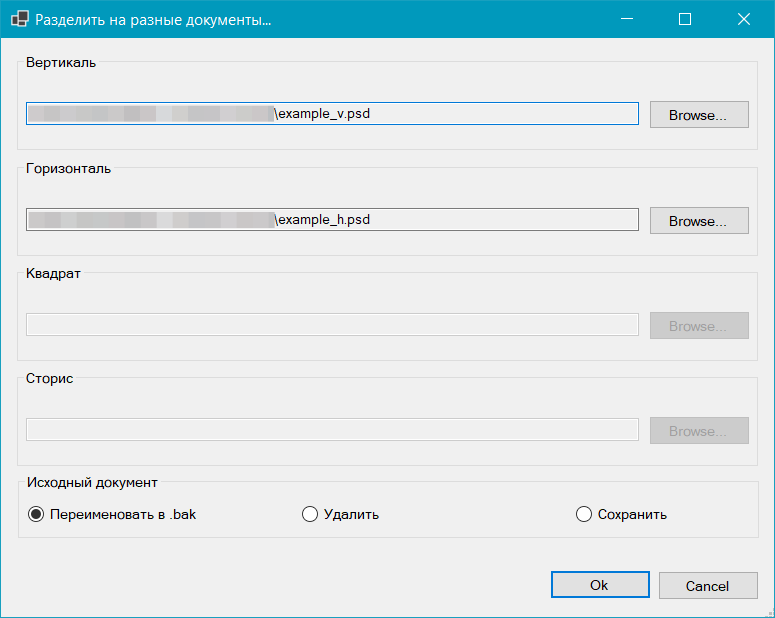
Task: Click the dialog title text in the title bar
Action: point(153,19)
